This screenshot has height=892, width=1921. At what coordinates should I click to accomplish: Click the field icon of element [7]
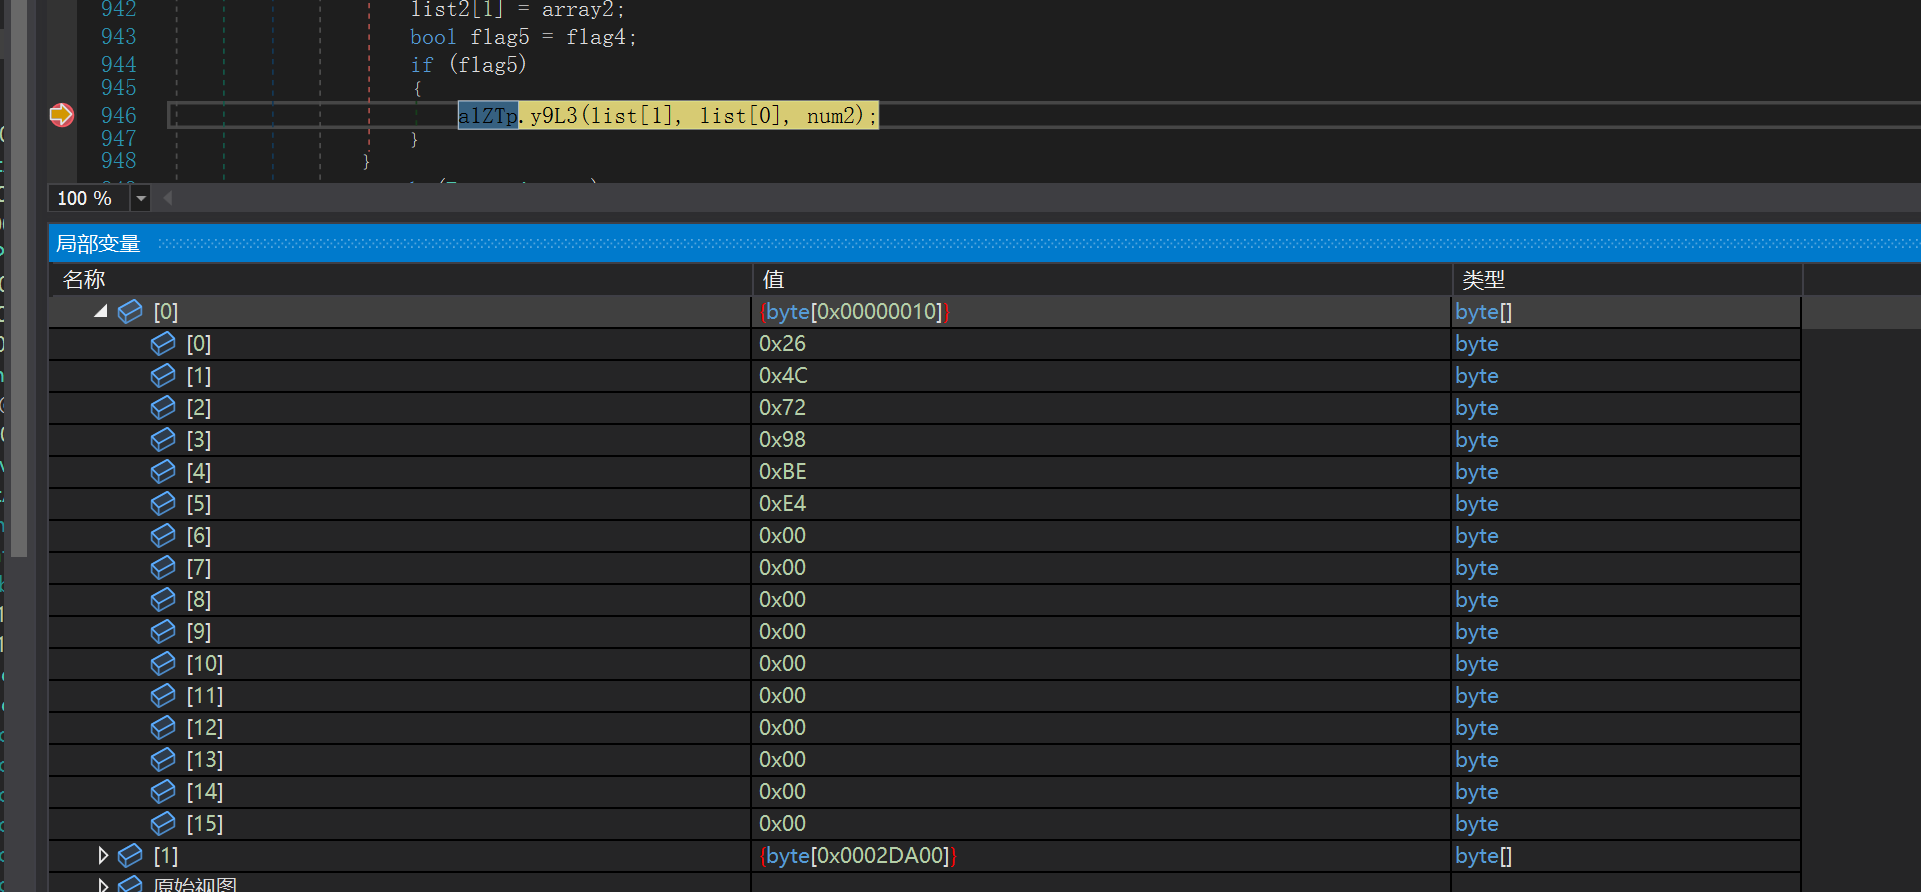(163, 567)
